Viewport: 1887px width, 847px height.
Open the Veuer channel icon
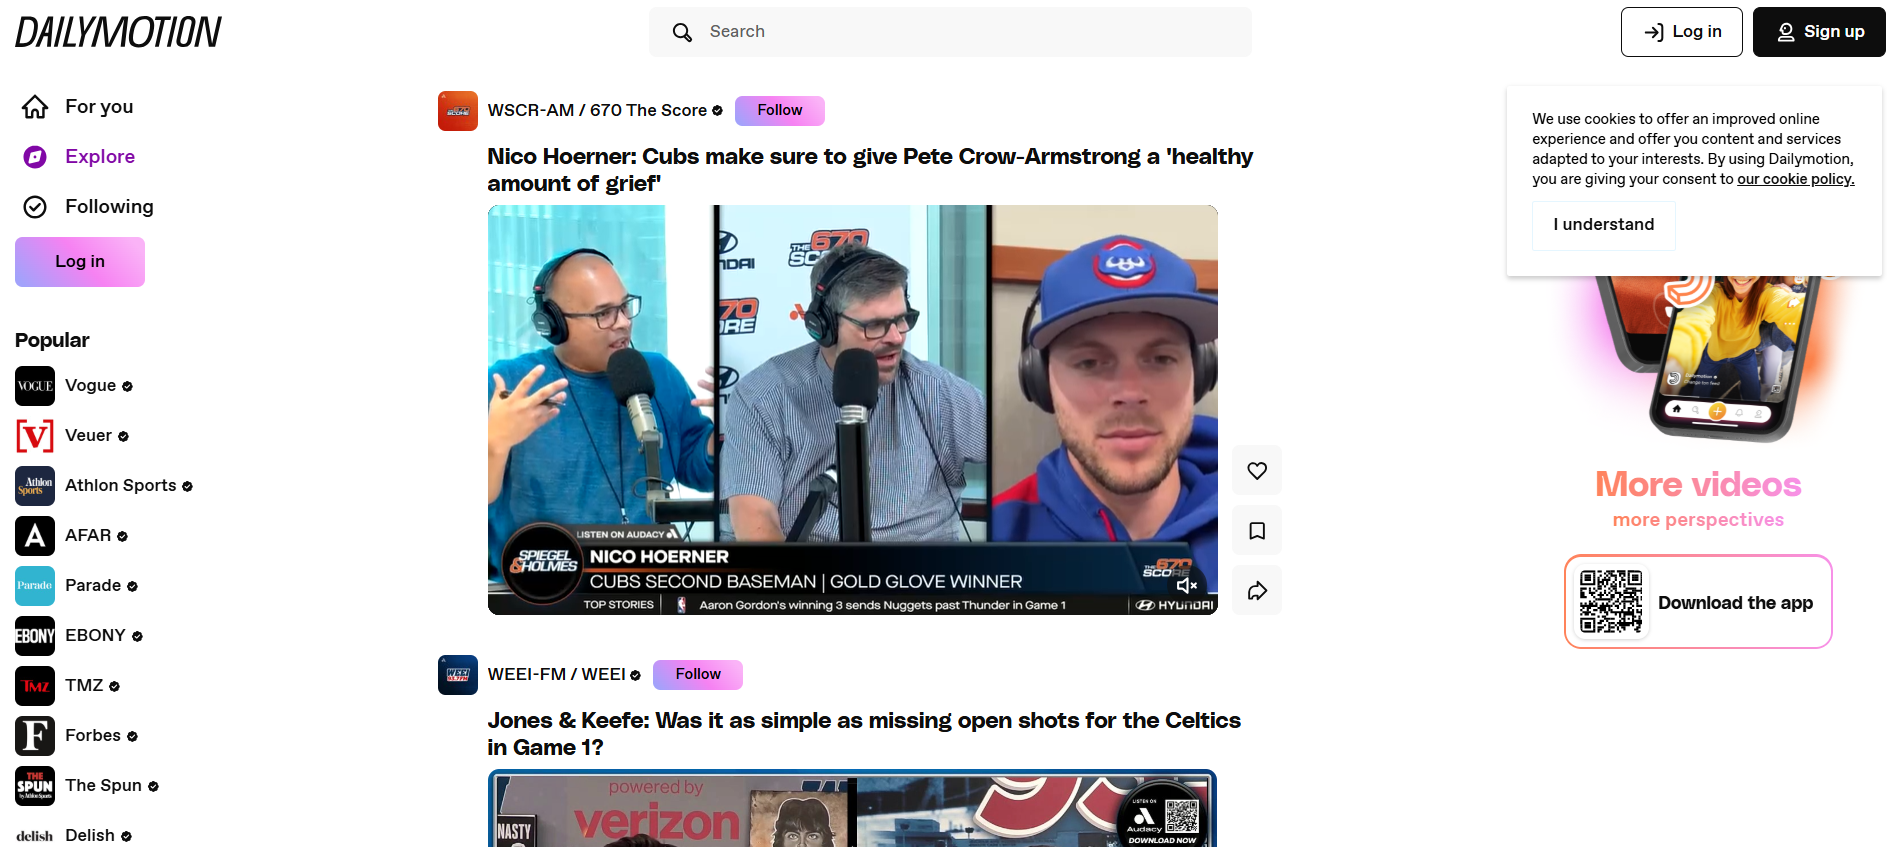click(35, 436)
